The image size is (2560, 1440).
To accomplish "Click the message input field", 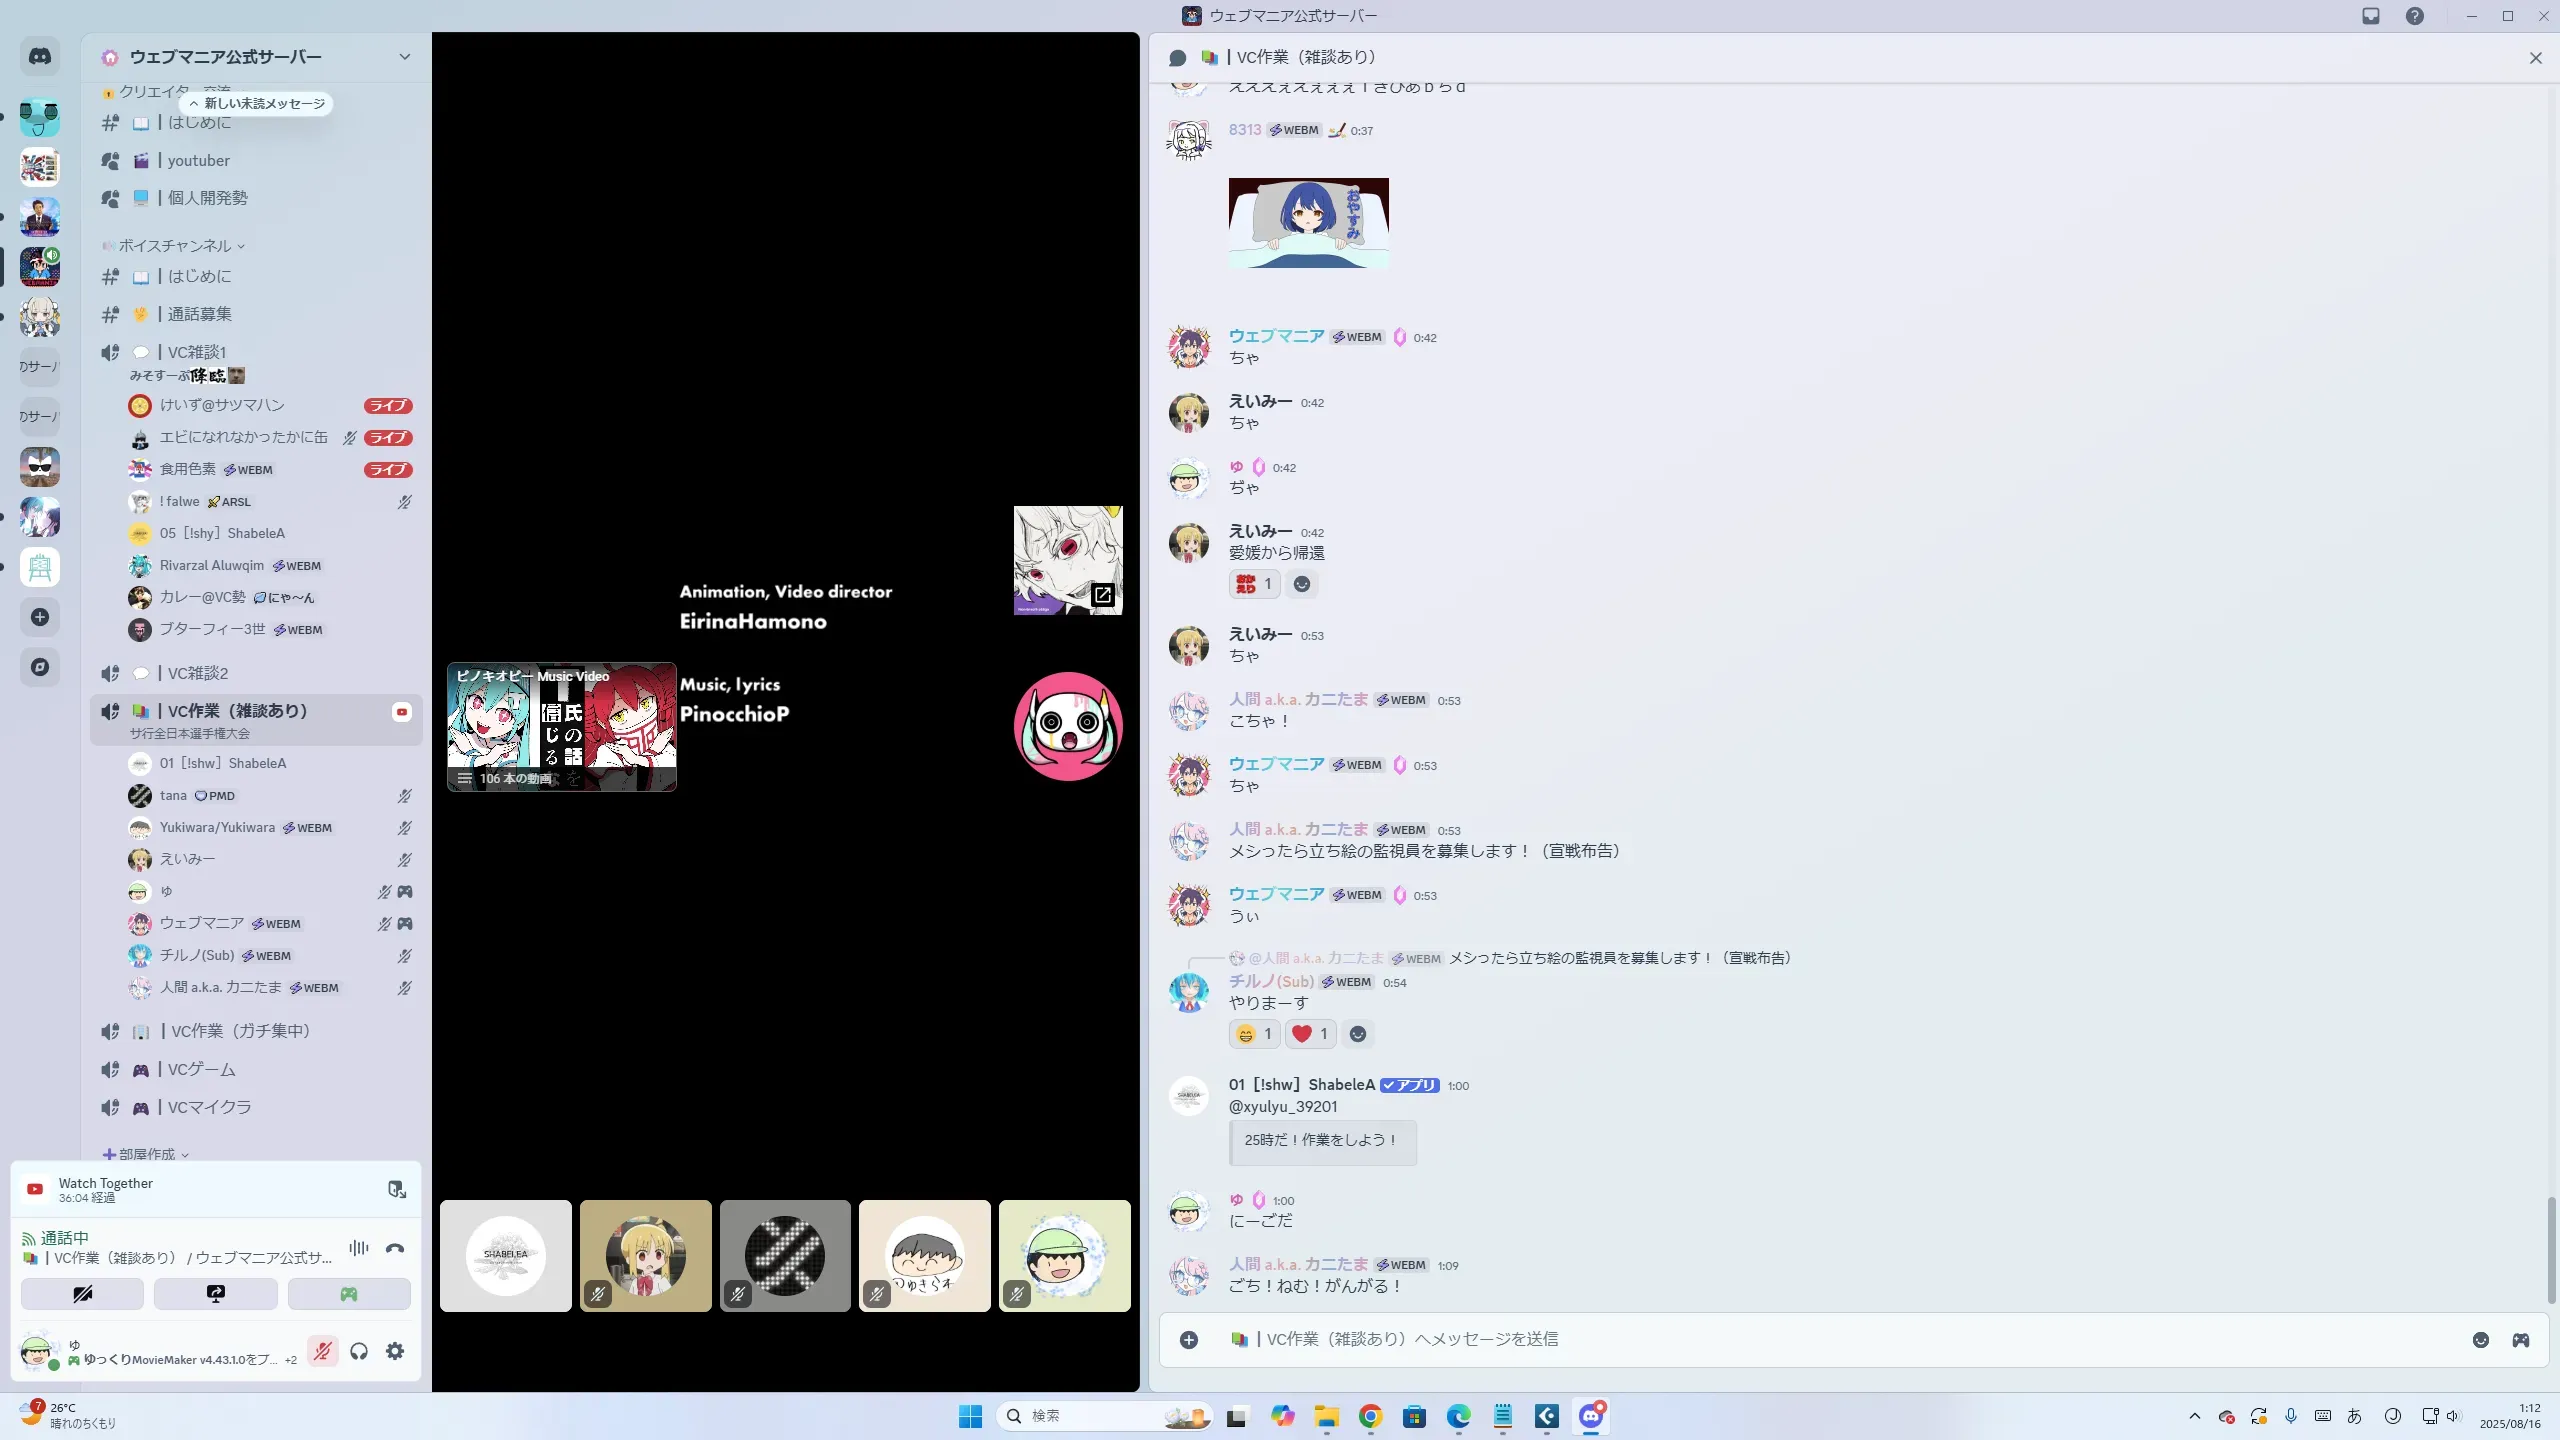I will pos(1800,1340).
